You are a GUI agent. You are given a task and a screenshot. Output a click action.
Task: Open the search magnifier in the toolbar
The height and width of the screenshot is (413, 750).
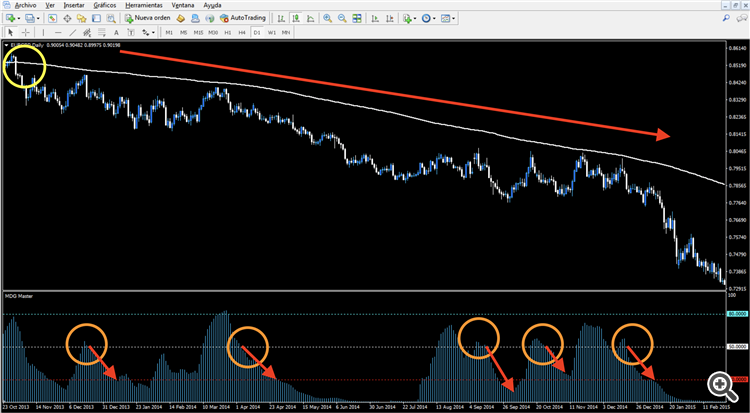tap(726, 18)
